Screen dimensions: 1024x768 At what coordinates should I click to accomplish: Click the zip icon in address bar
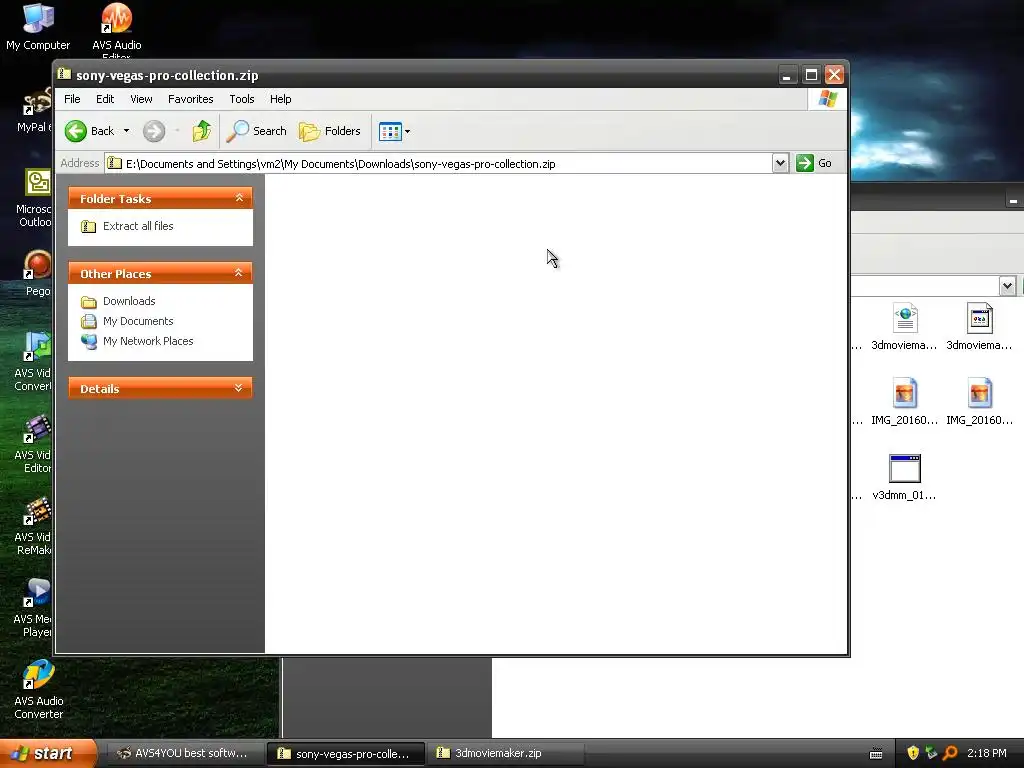(115, 163)
